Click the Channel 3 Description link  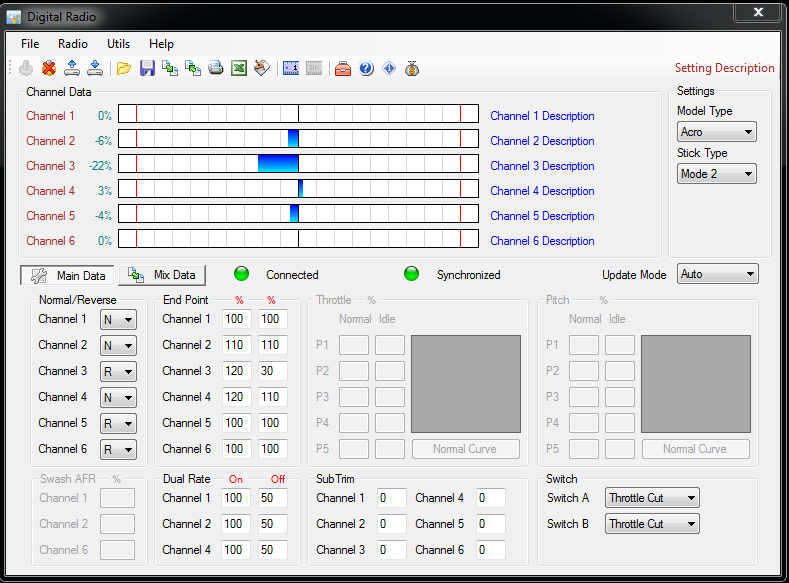[542, 166]
